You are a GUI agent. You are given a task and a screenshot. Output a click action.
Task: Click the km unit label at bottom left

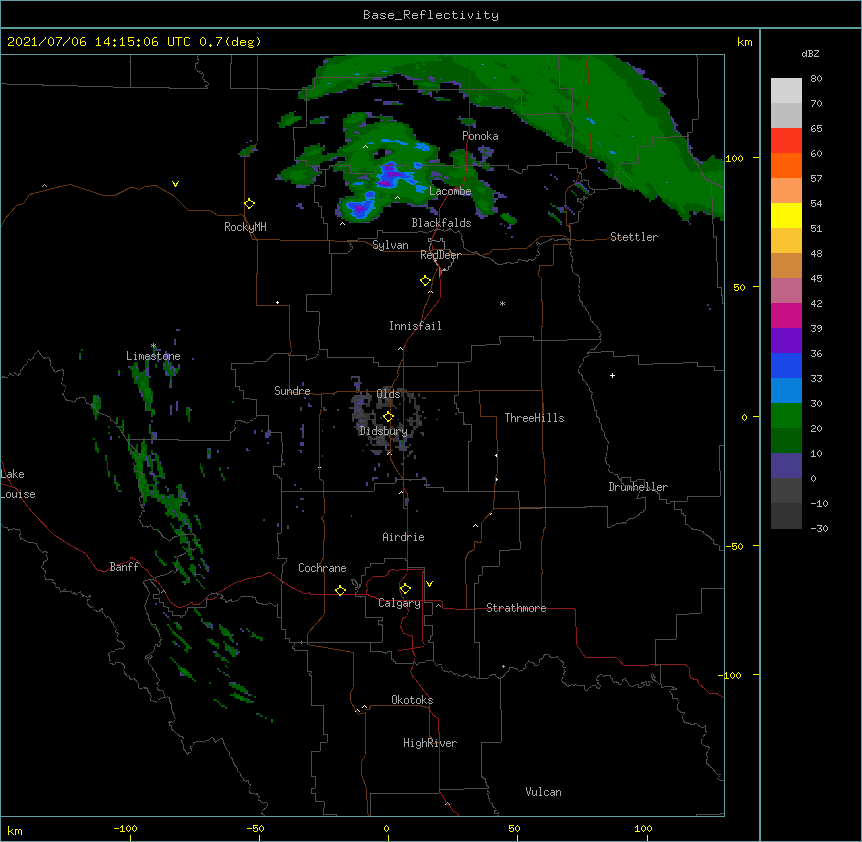(x=15, y=830)
